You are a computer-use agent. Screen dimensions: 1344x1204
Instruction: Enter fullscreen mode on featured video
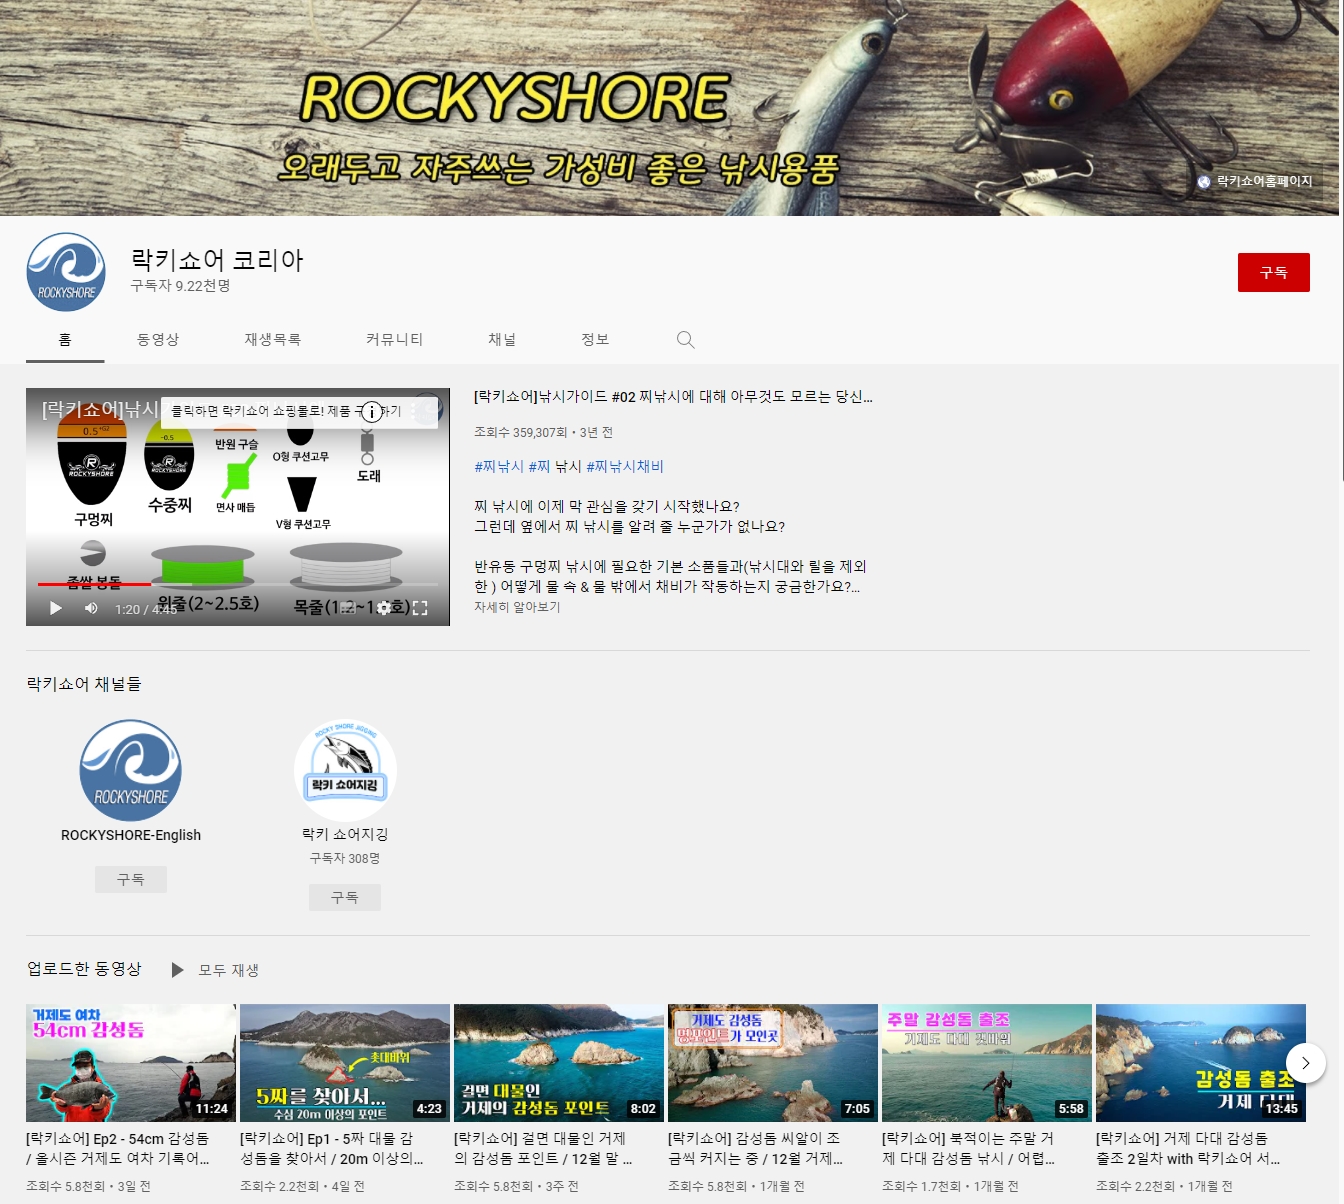420,608
